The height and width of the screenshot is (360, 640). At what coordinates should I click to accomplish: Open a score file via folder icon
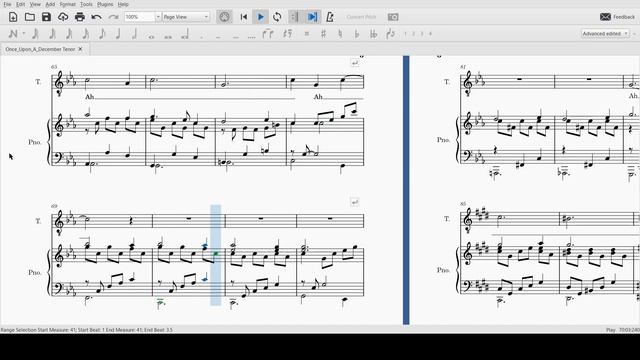(x=29, y=17)
